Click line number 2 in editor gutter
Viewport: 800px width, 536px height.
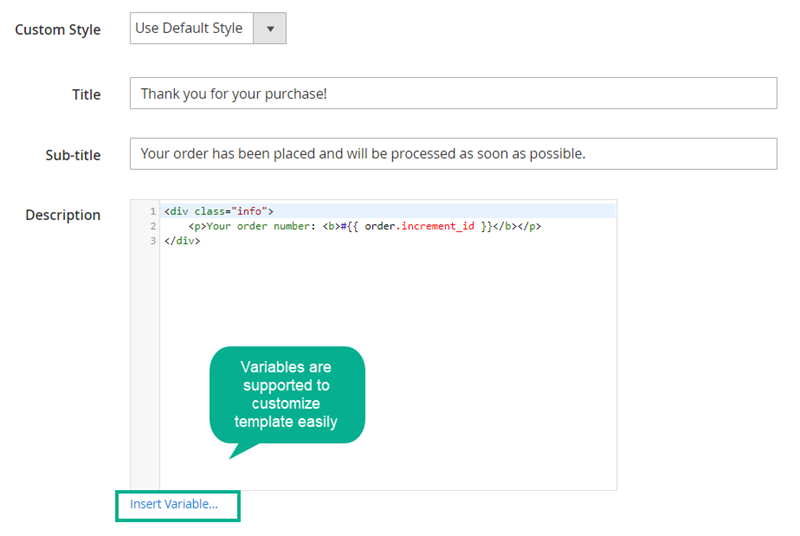pyautogui.click(x=153, y=226)
